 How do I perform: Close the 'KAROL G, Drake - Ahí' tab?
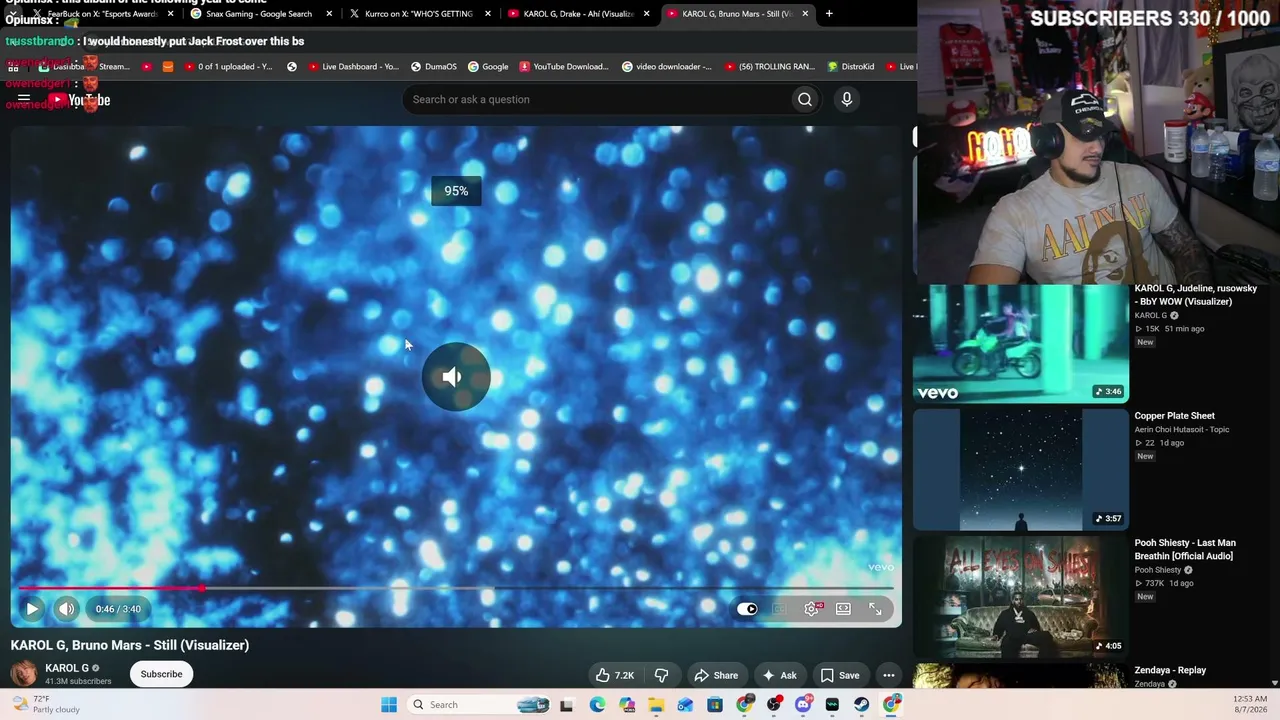click(x=647, y=14)
